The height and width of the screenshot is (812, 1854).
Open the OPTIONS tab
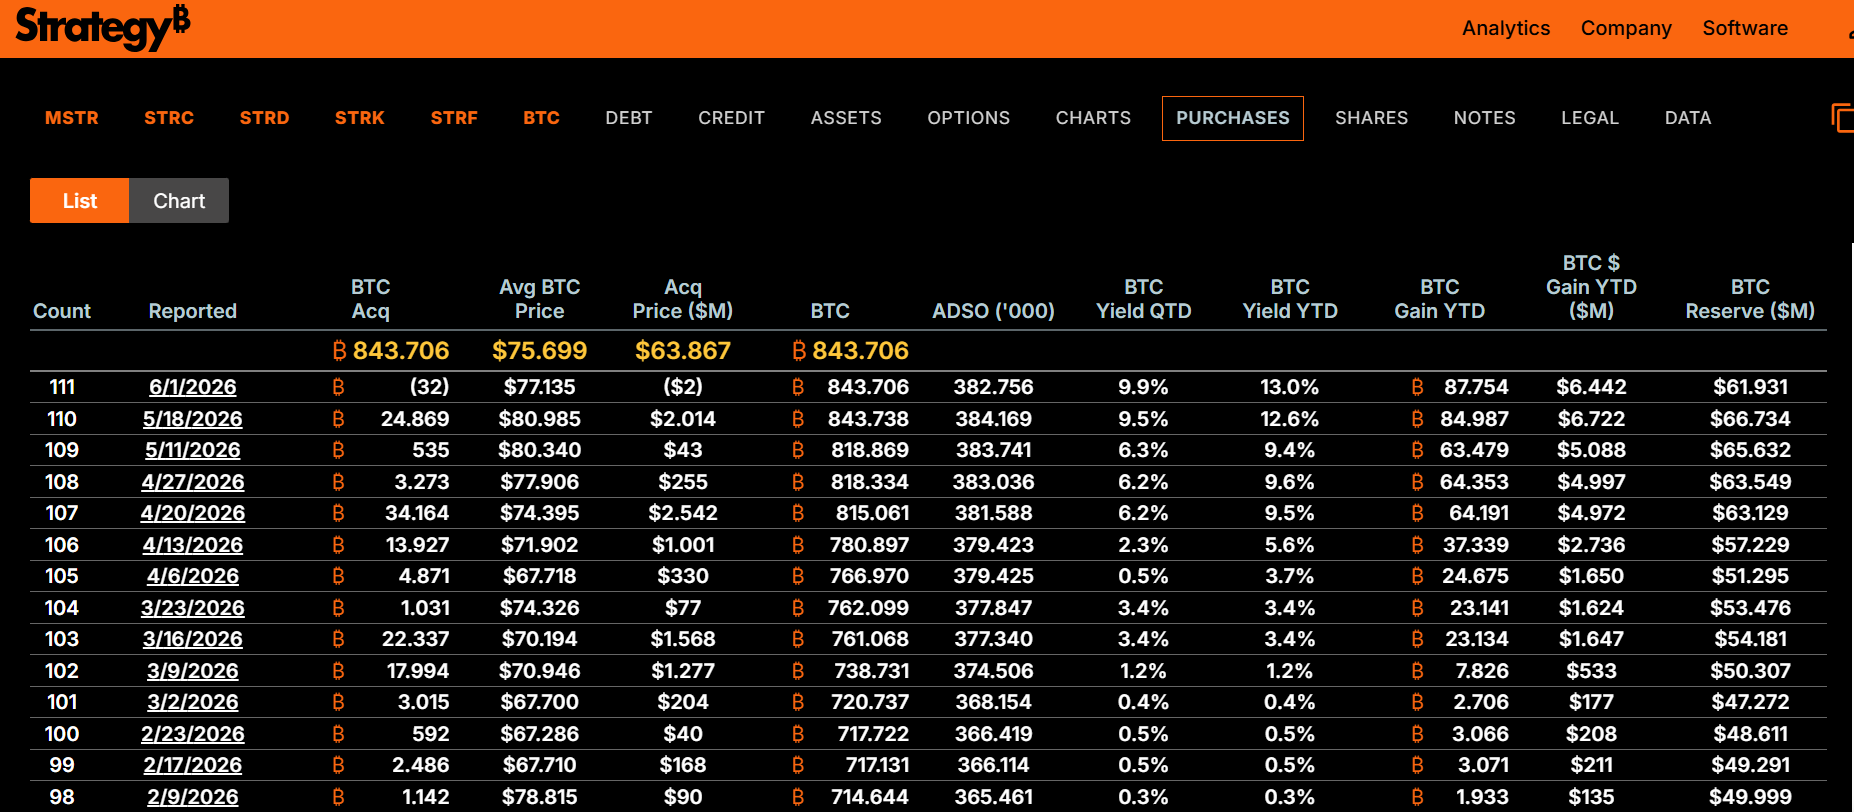(x=969, y=118)
